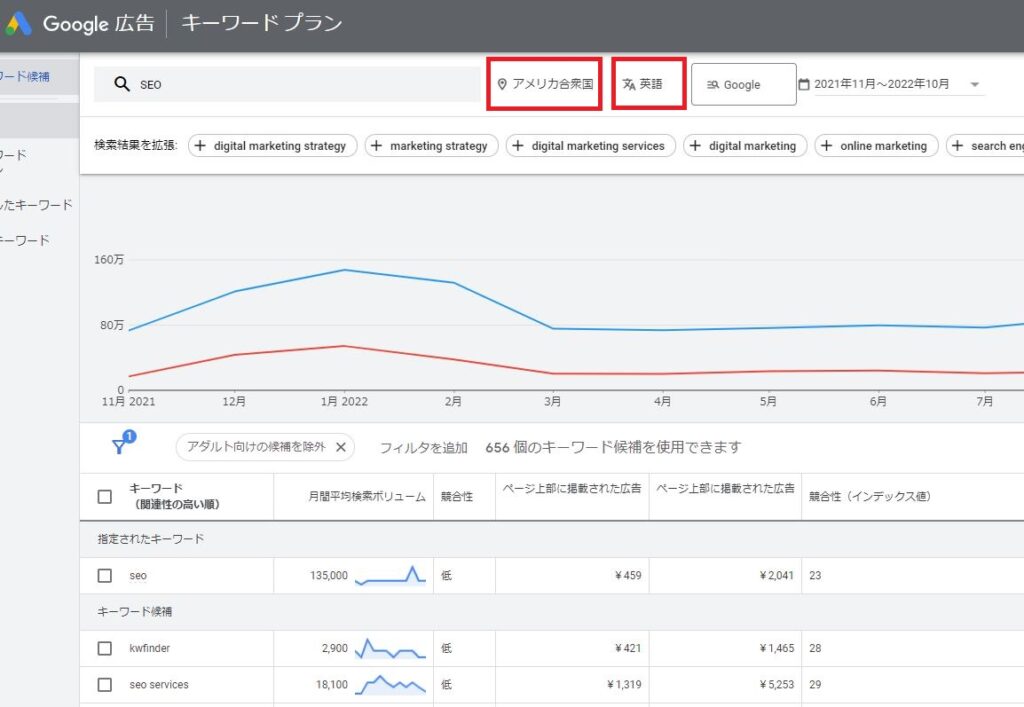Open the アメリカ合衆国 location selector
This screenshot has width=1024, height=707.
tap(545, 84)
